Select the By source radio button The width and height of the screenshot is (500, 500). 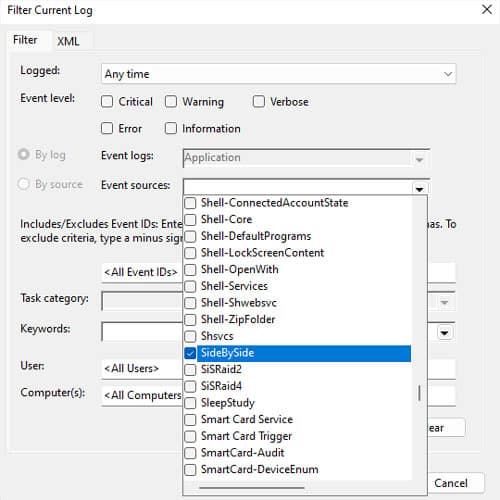tap(24, 184)
